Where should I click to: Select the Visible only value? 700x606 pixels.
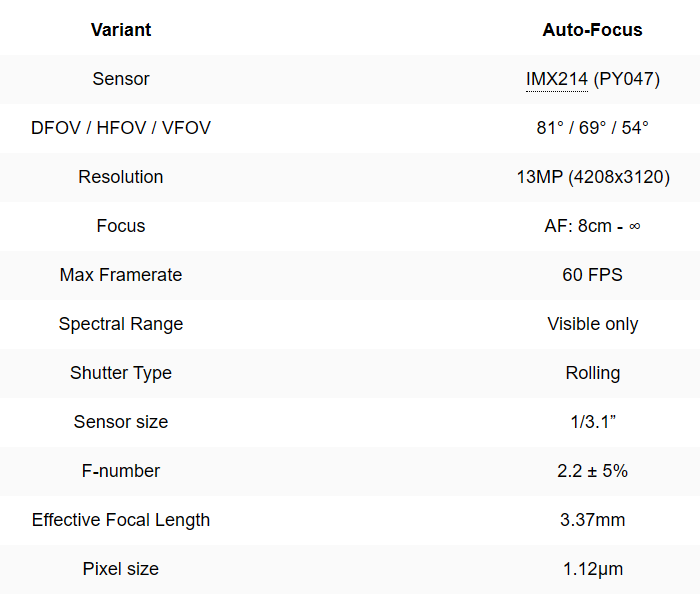pos(593,324)
